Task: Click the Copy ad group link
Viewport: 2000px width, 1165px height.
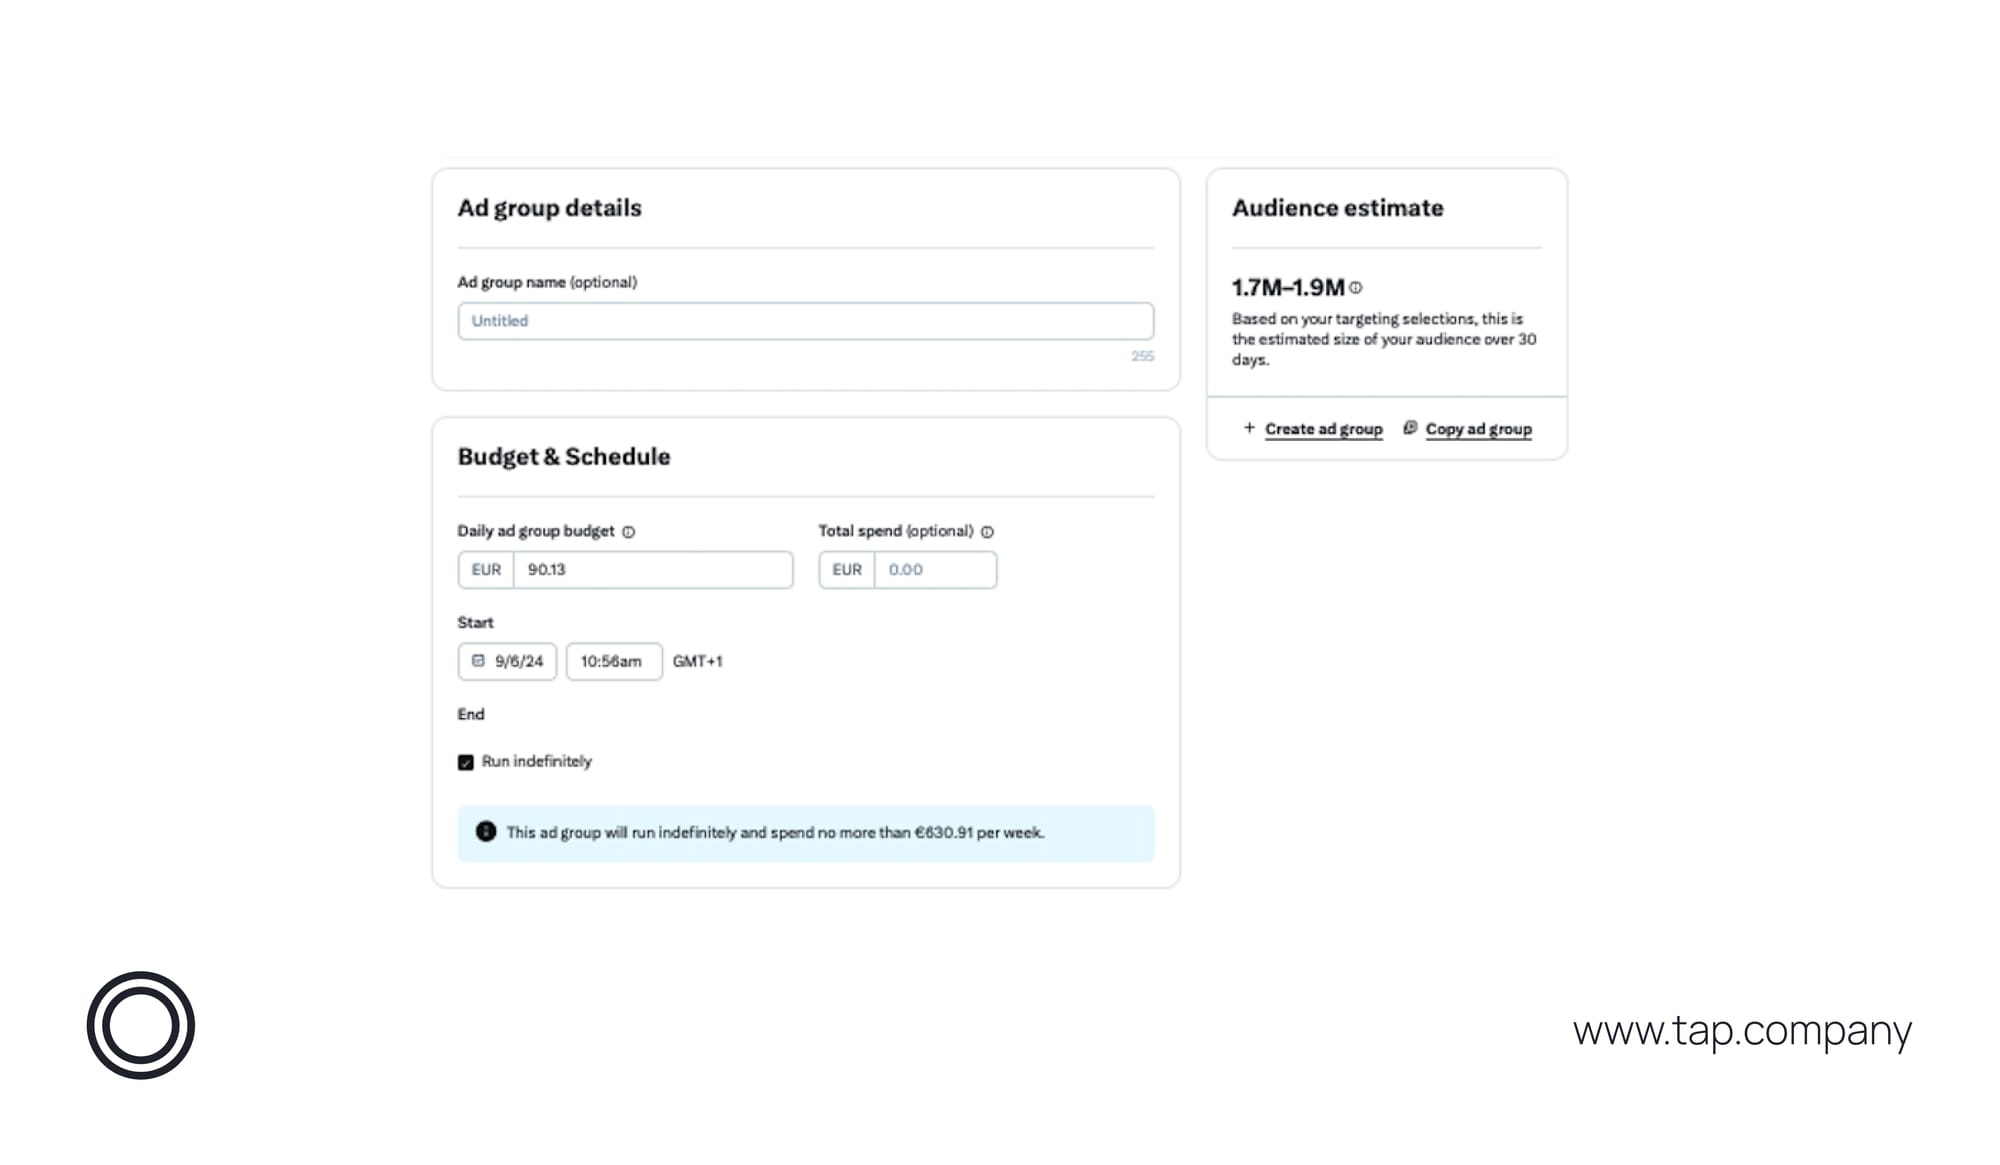Action: 1479,428
